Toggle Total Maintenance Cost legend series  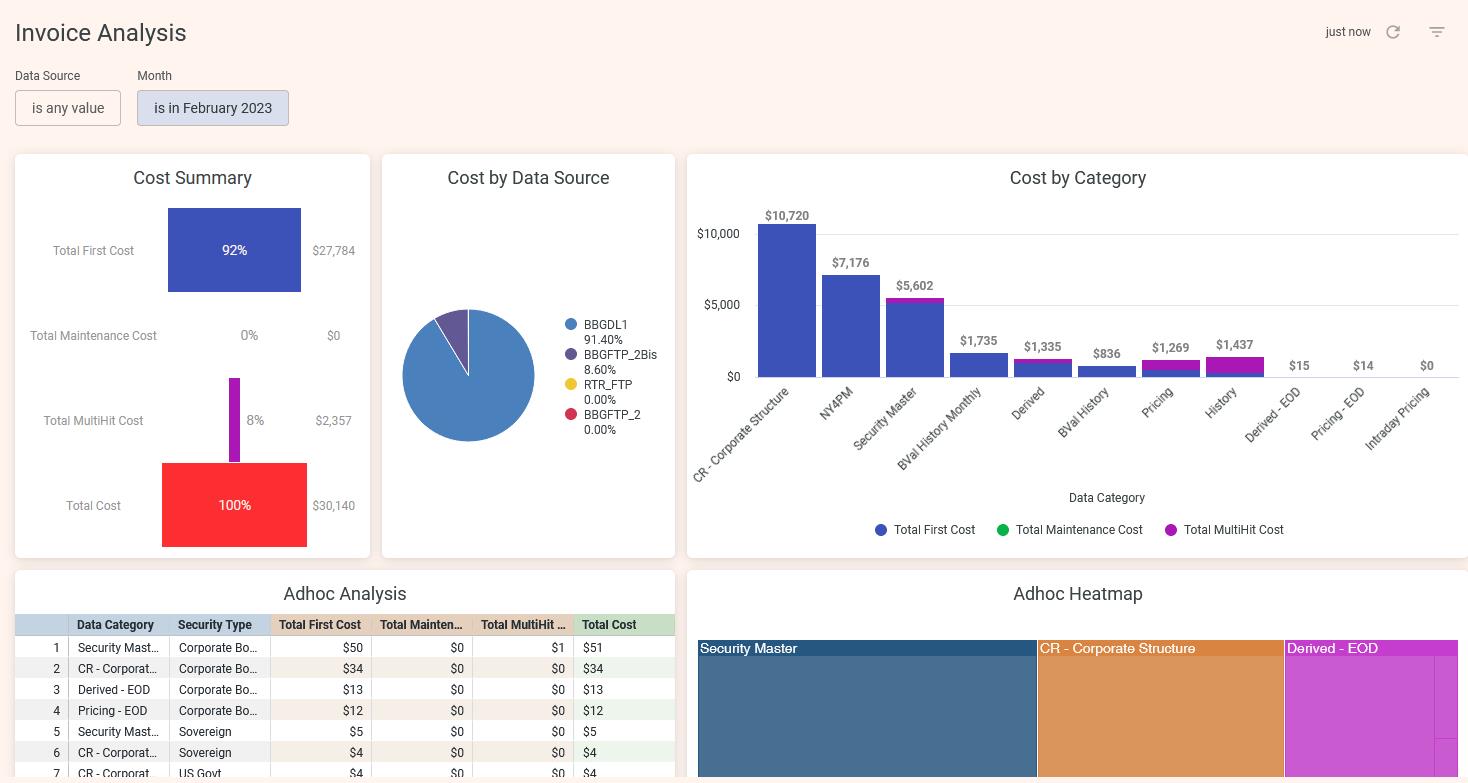click(1069, 530)
